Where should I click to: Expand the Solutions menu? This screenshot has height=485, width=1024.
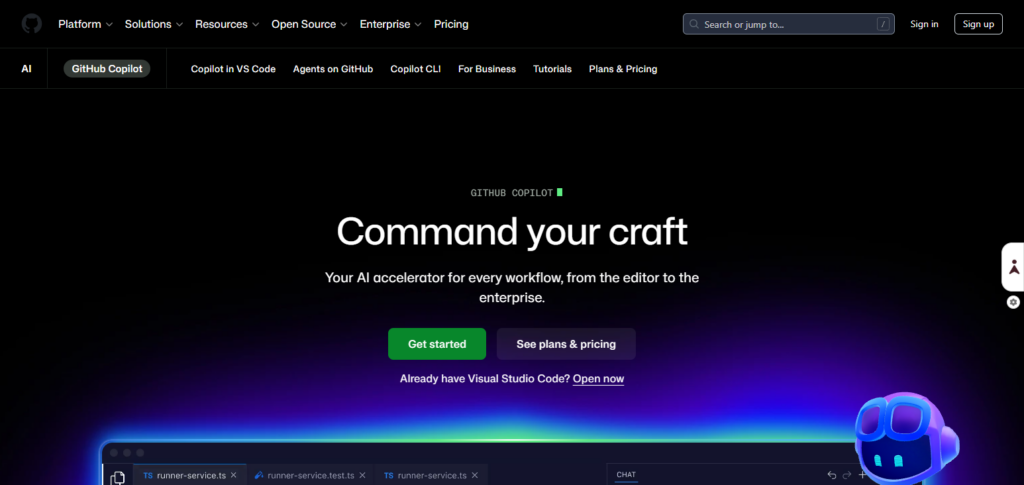point(154,24)
